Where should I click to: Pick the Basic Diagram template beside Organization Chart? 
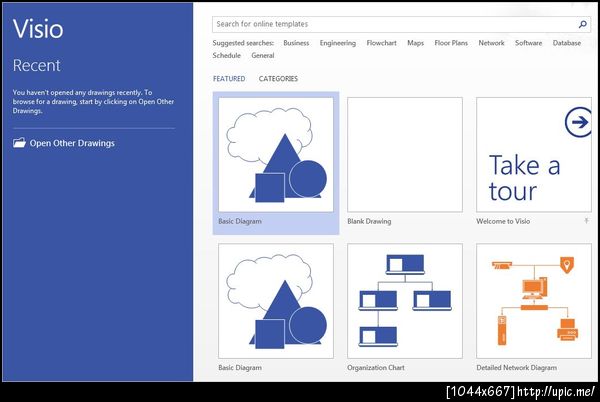coord(276,308)
